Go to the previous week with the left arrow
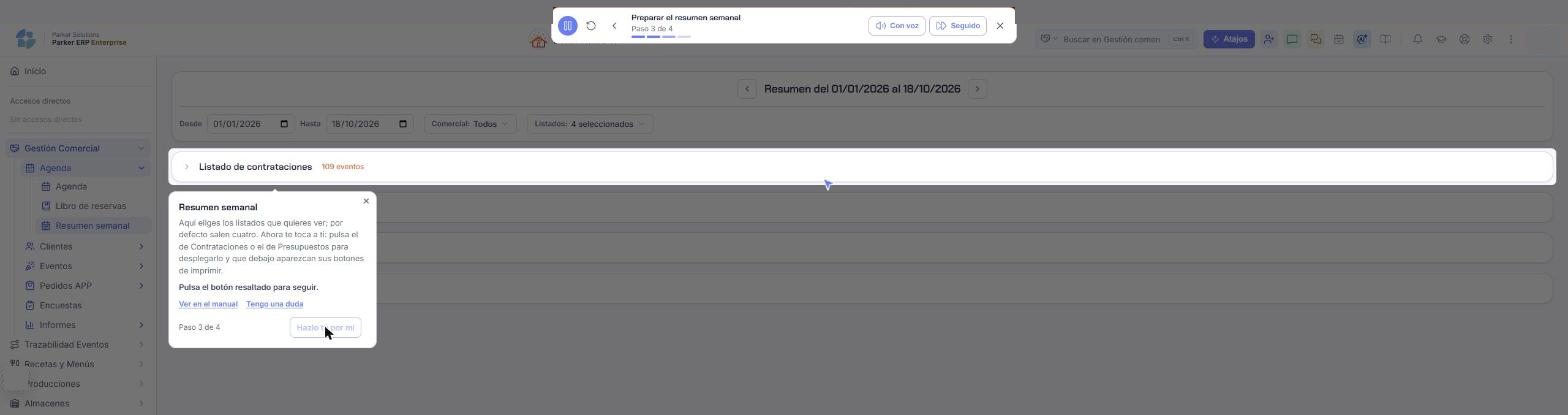The height and width of the screenshot is (415, 1568). (747, 89)
